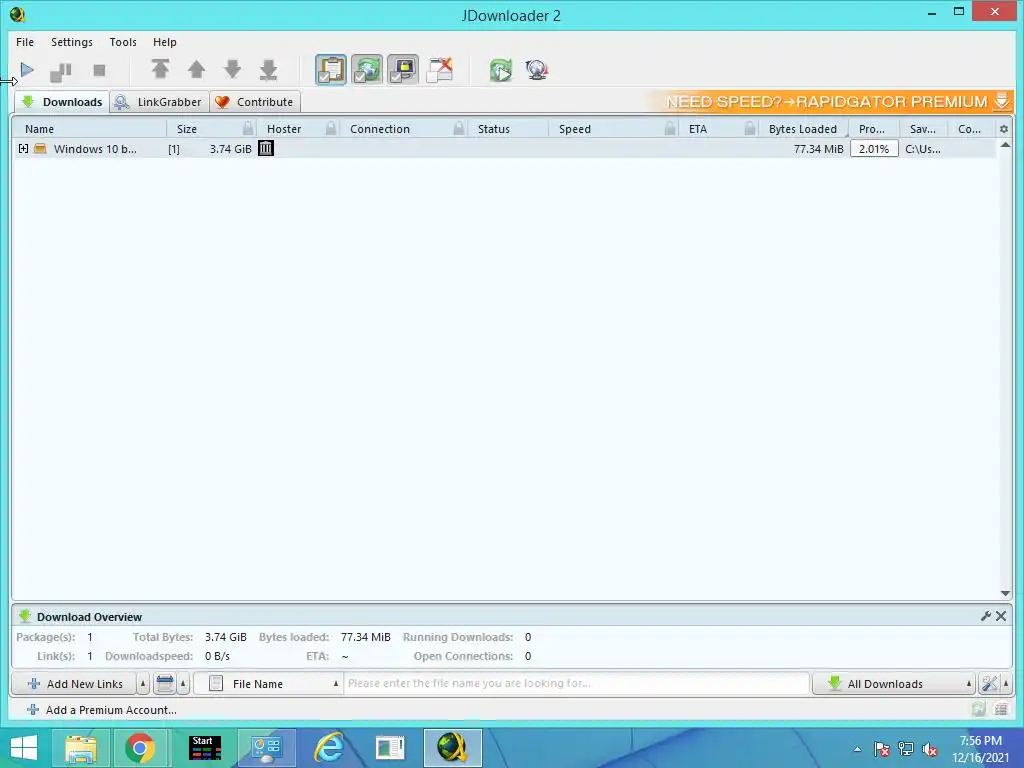
Task: Open File Name search type dropdown
Action: point(268,684)
